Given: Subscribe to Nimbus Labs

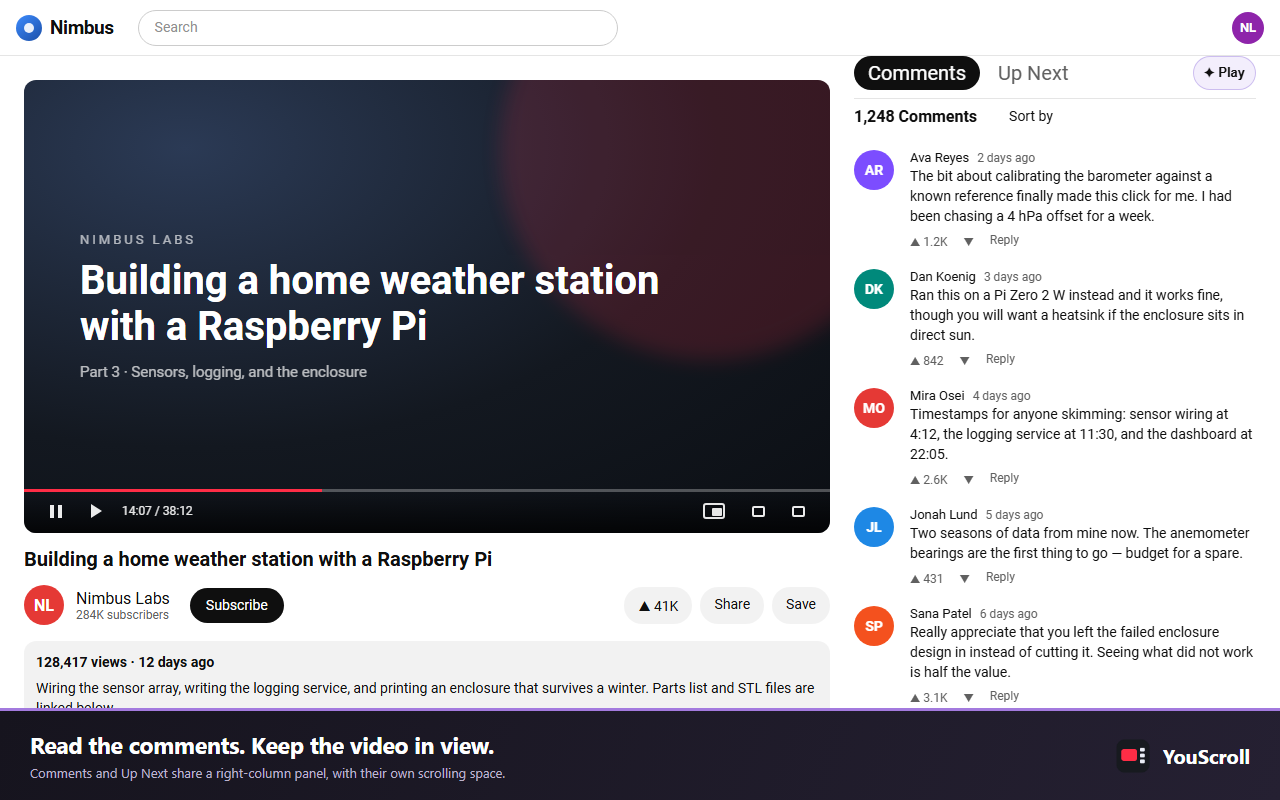Looking at the screenshot, I should tap(237, 605).
